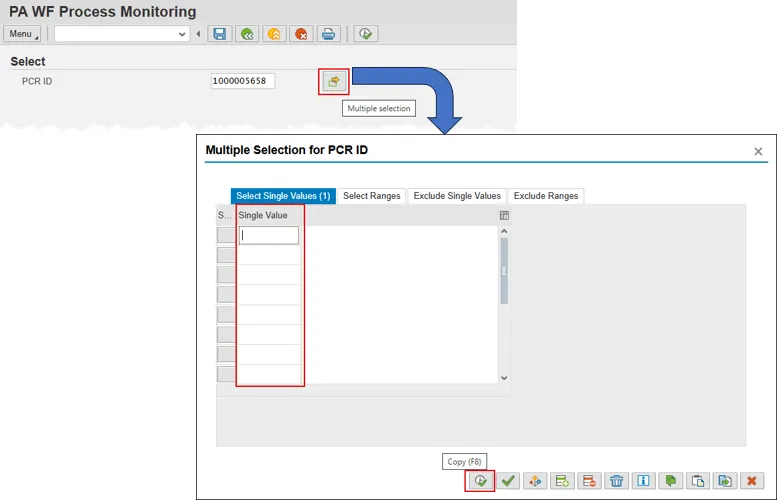The image size is (777, 500).
Task: Click the PCR ID label
Action: tap(37, 81)
